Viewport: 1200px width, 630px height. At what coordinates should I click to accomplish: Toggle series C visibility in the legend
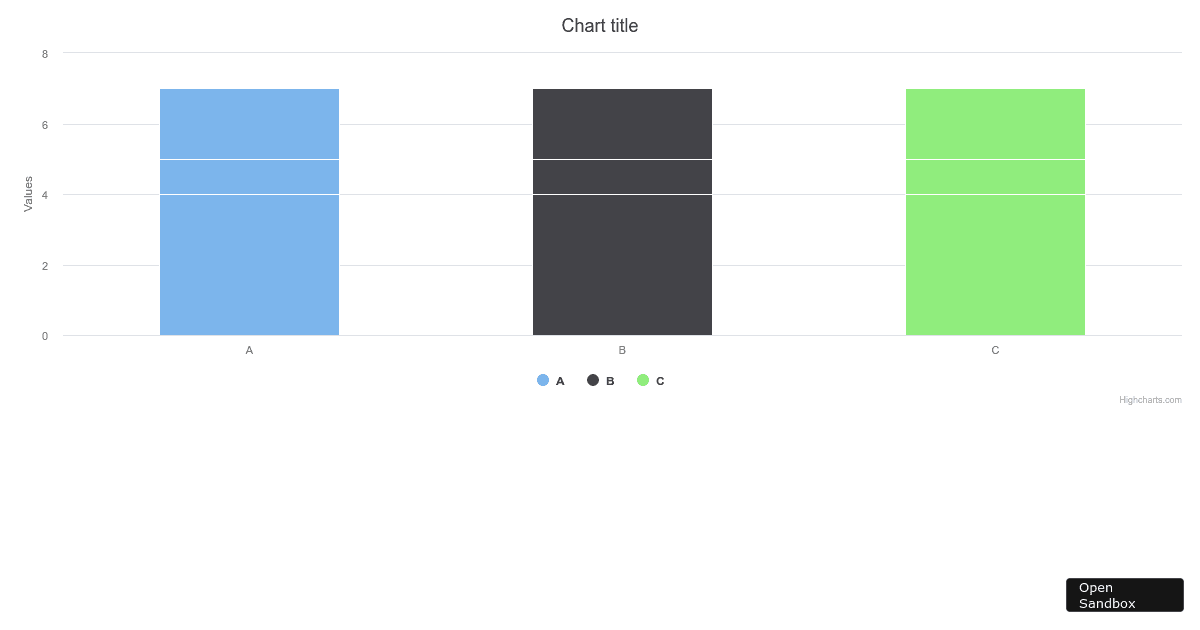[x=661, y=380]
